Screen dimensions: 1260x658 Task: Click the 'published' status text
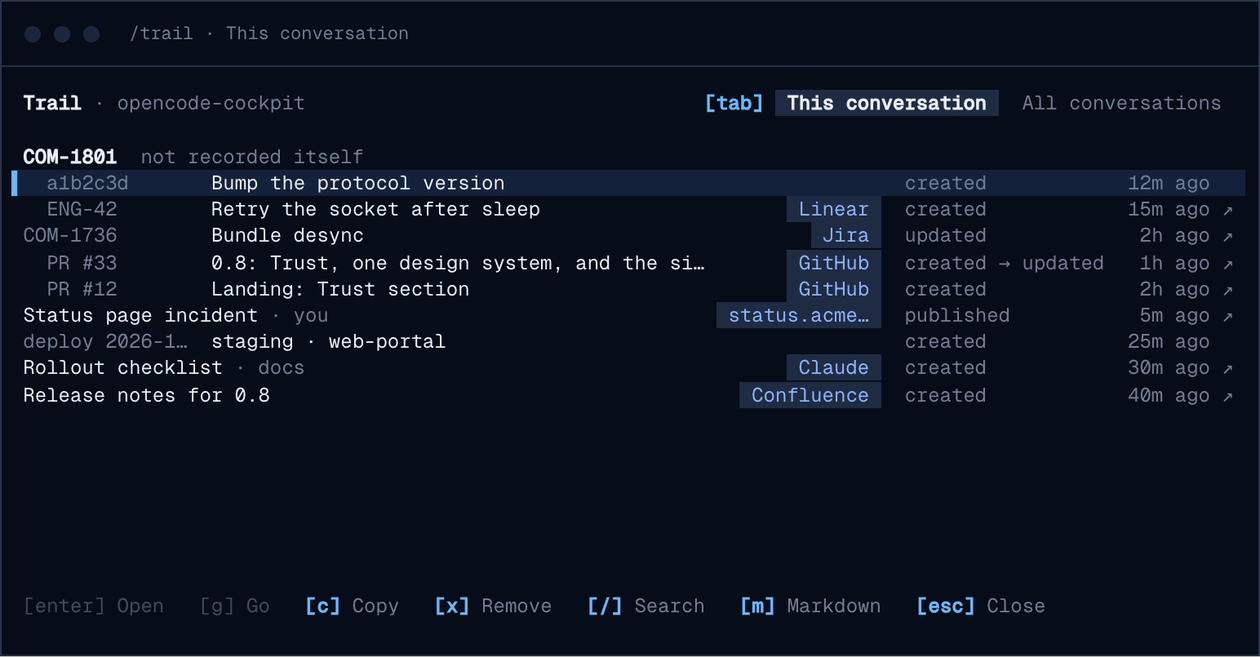point(957,316)
